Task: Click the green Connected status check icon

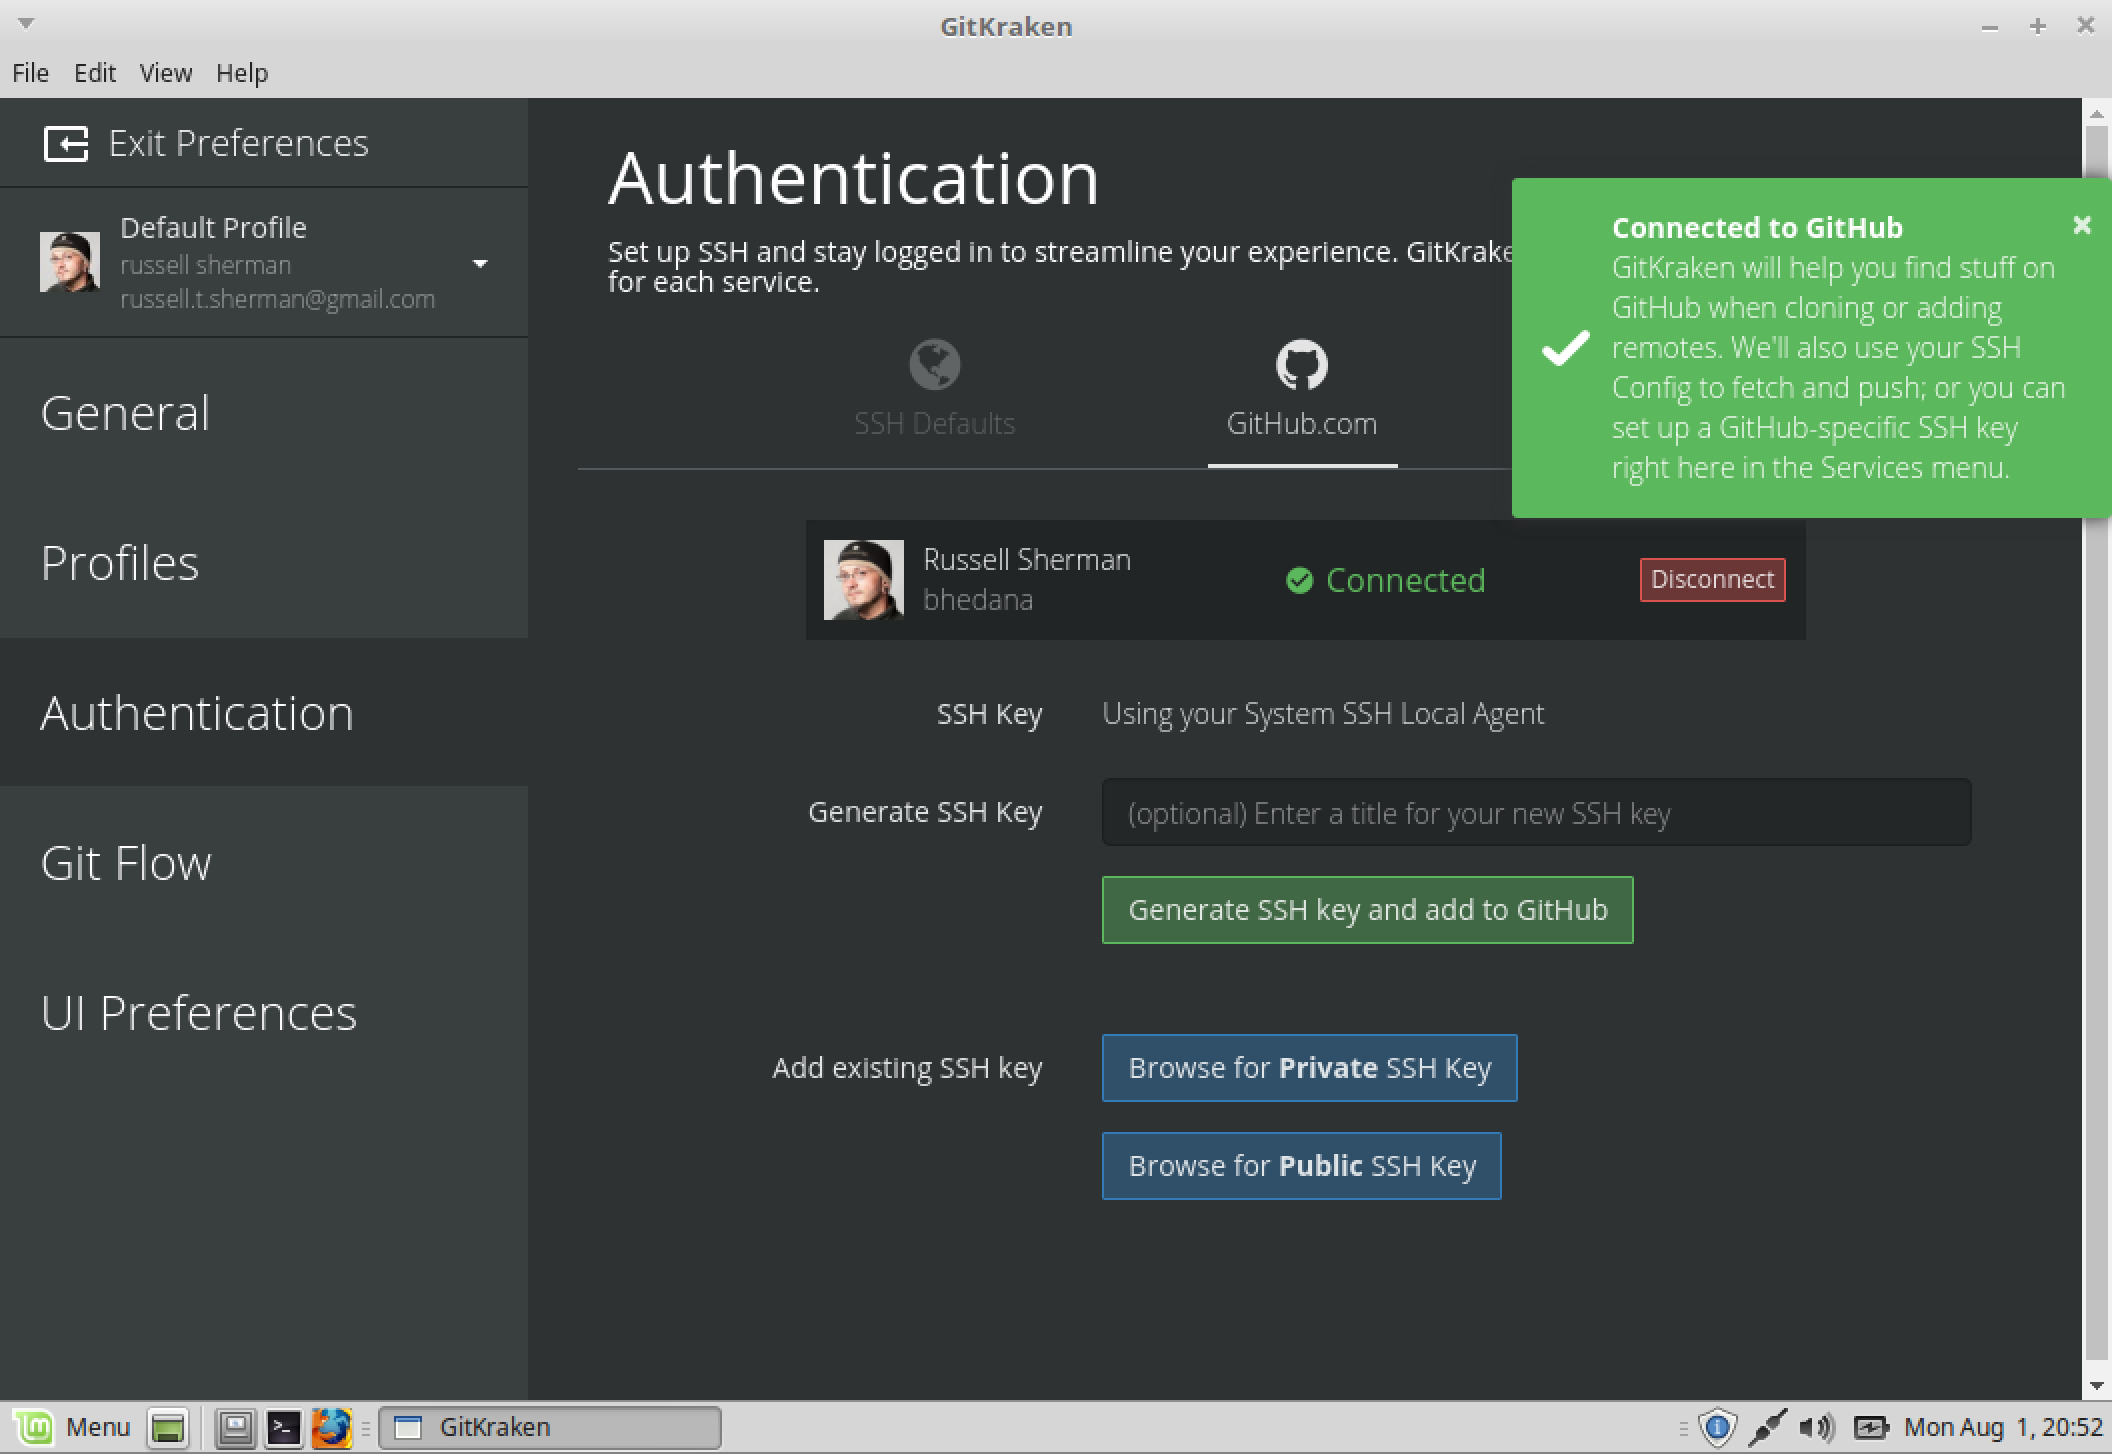Action: [1299, 580]
